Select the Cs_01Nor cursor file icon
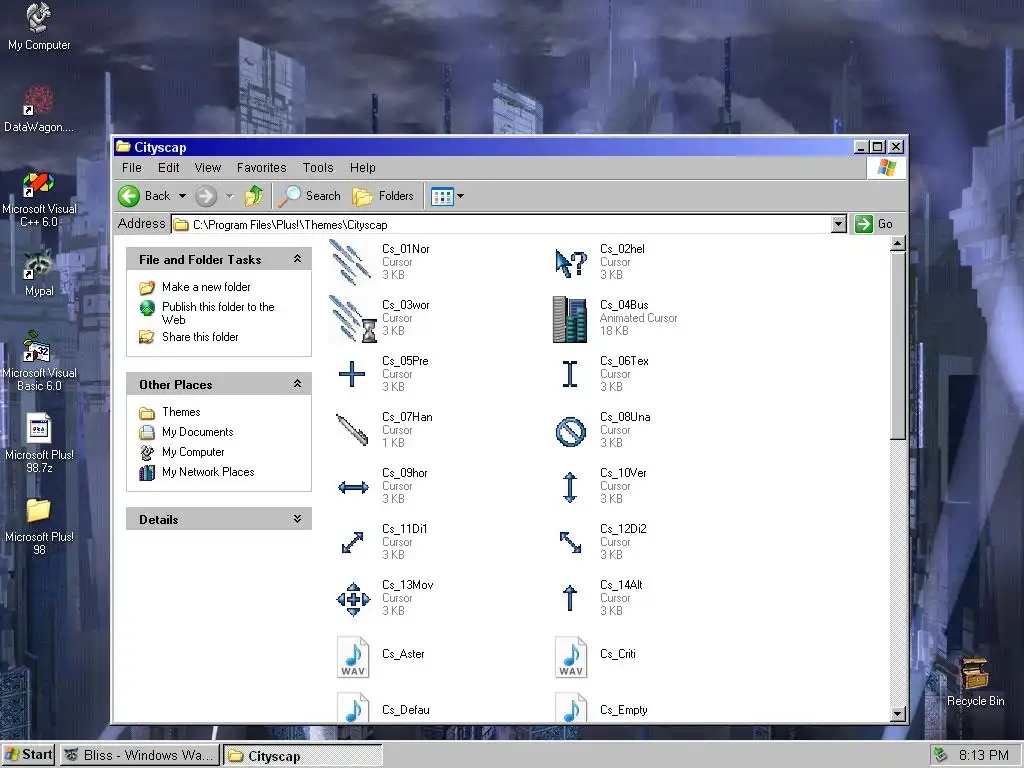This screenshot has height=768, width=1024. pyautogui.click(x=351, y=262)
